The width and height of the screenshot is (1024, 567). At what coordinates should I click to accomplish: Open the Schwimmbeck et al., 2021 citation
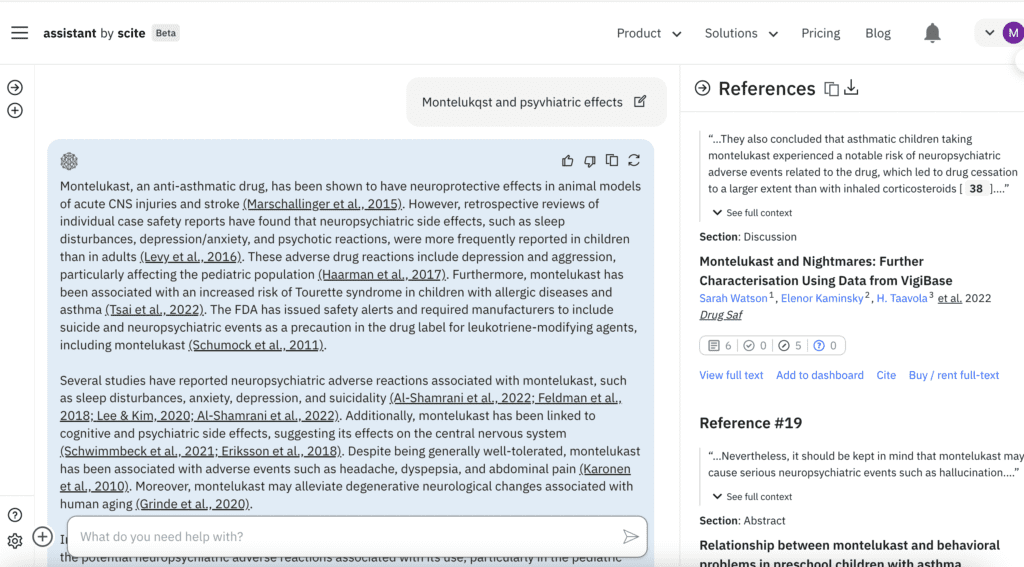coord(138,451)
